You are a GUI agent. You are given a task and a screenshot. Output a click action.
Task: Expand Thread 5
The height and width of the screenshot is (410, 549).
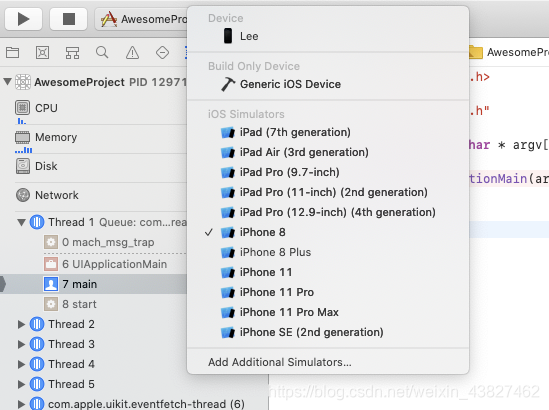pyautogui.click(x=21, y=384)
